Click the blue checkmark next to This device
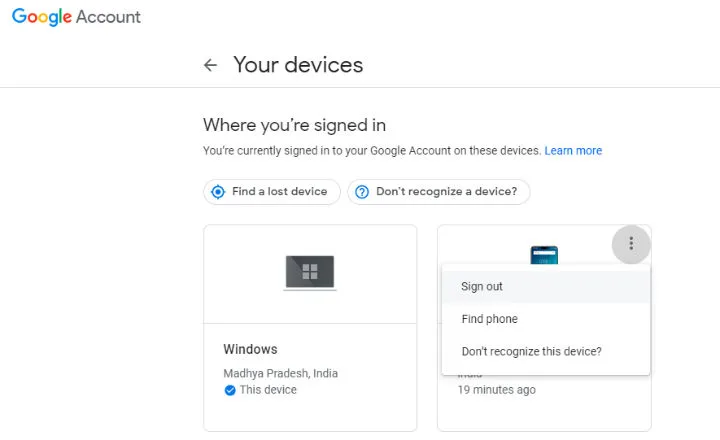This screenshot has width=720, height=440. (x=230, y=390)
